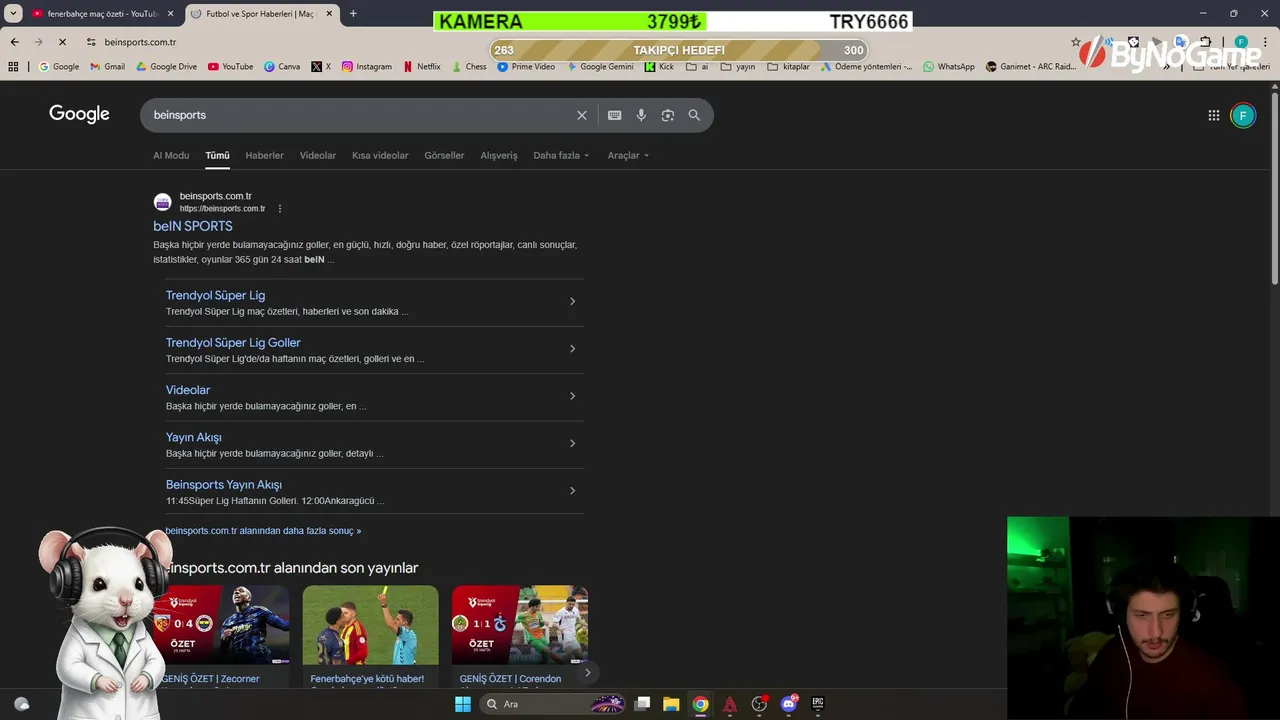Open File Explorer from the taskbar
Viewport: 1280px width, 720px height.
[671, 704]
